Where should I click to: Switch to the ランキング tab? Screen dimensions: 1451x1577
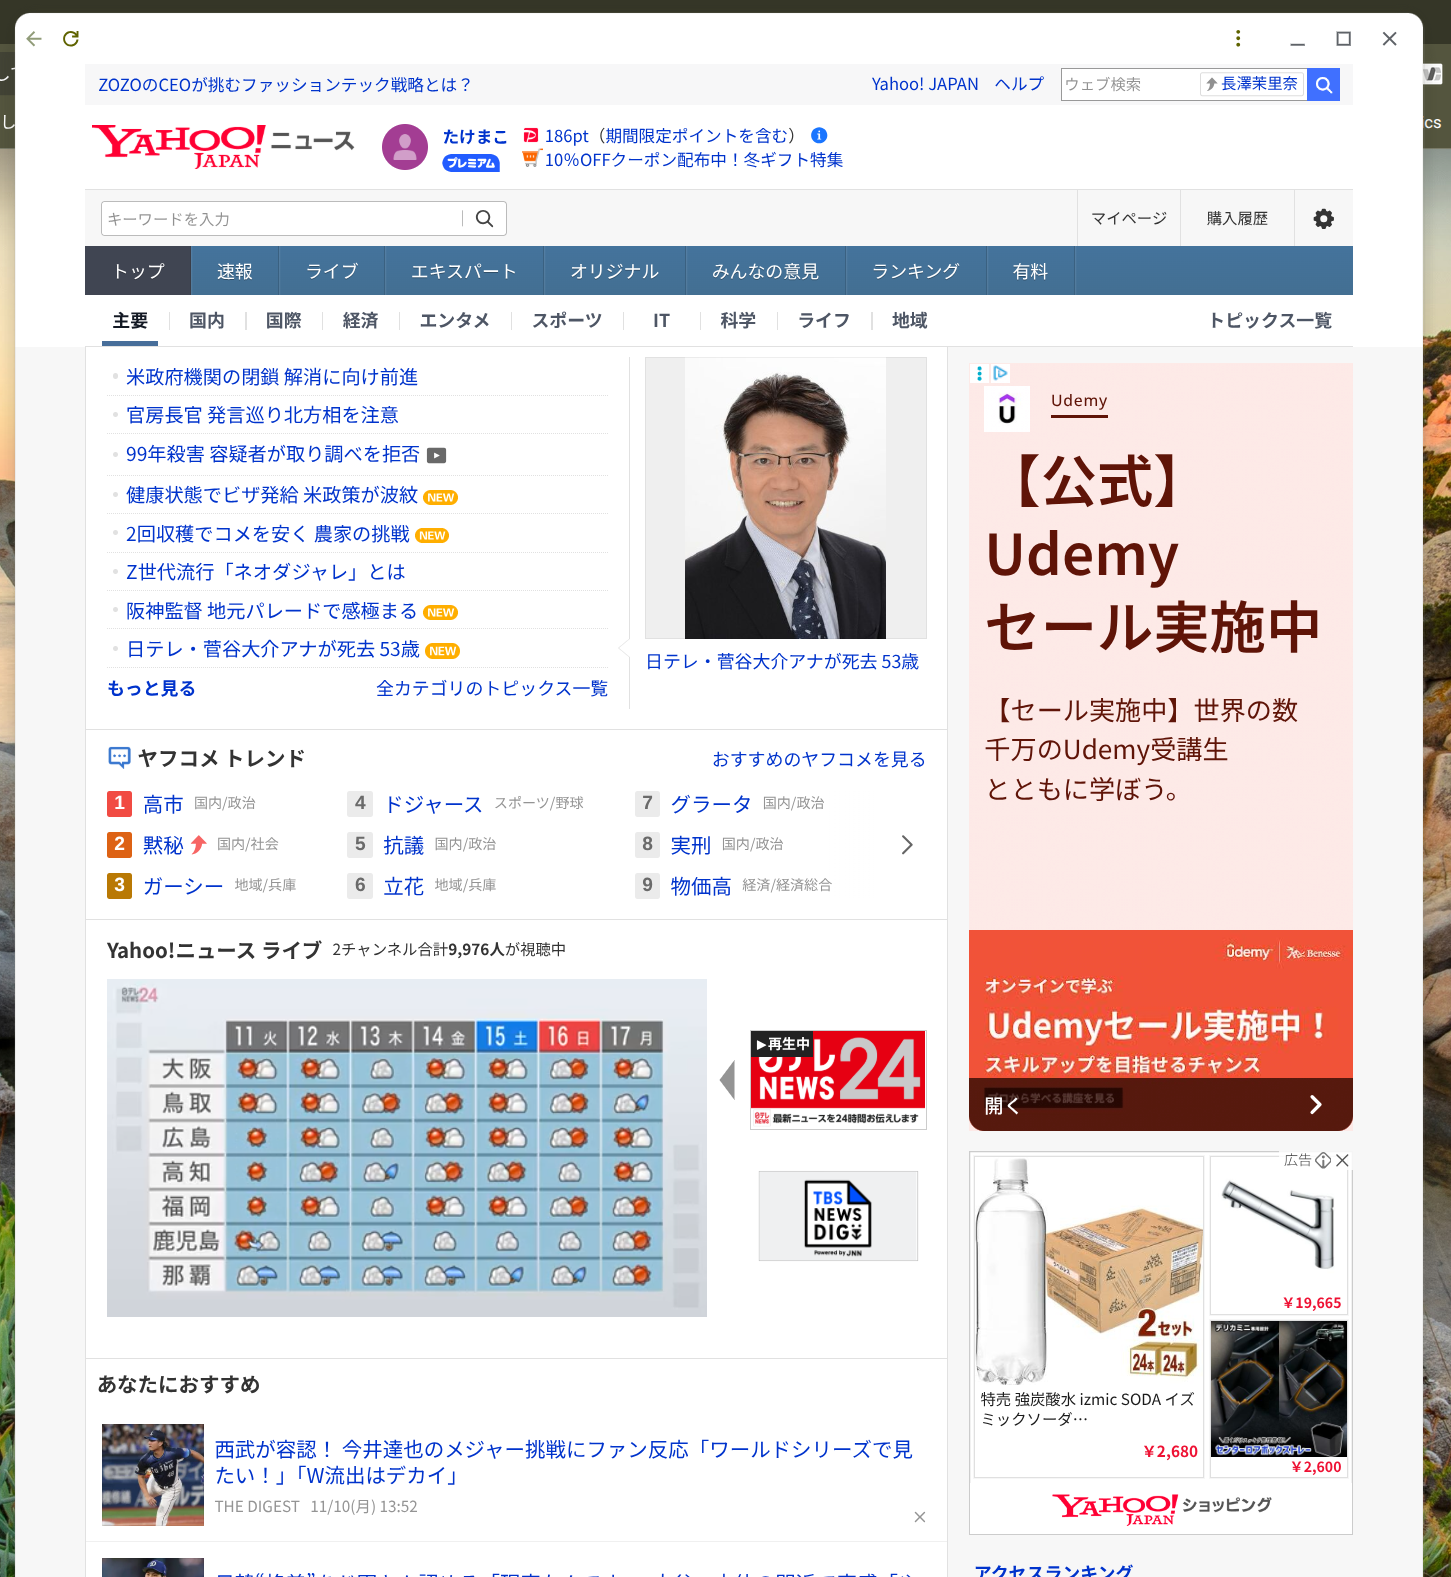(915, 271)
